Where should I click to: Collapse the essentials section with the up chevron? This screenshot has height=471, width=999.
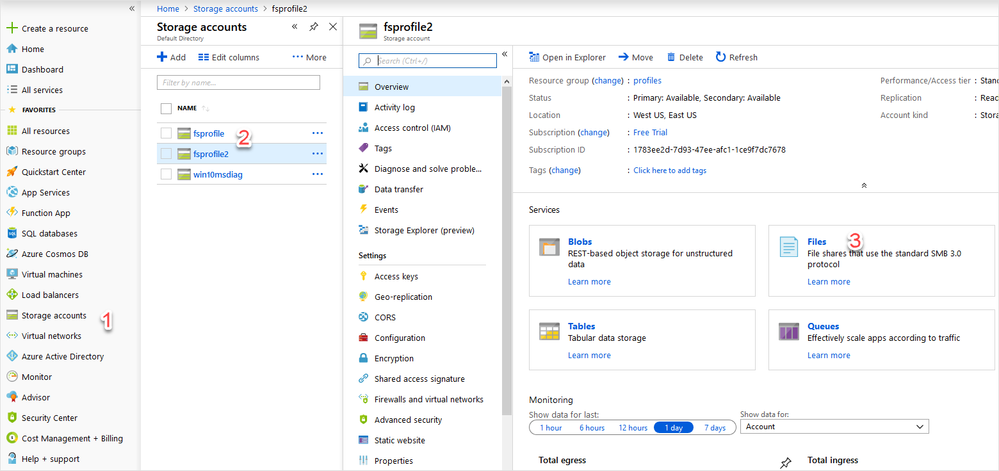864,185
